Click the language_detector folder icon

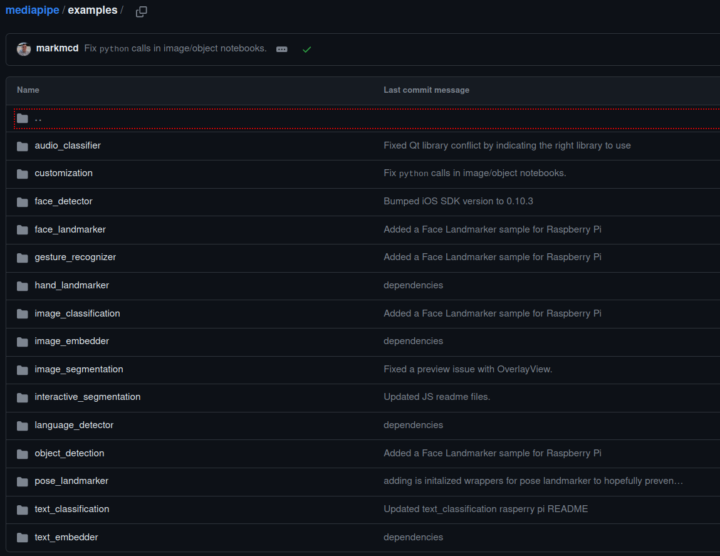pos(22,426)
